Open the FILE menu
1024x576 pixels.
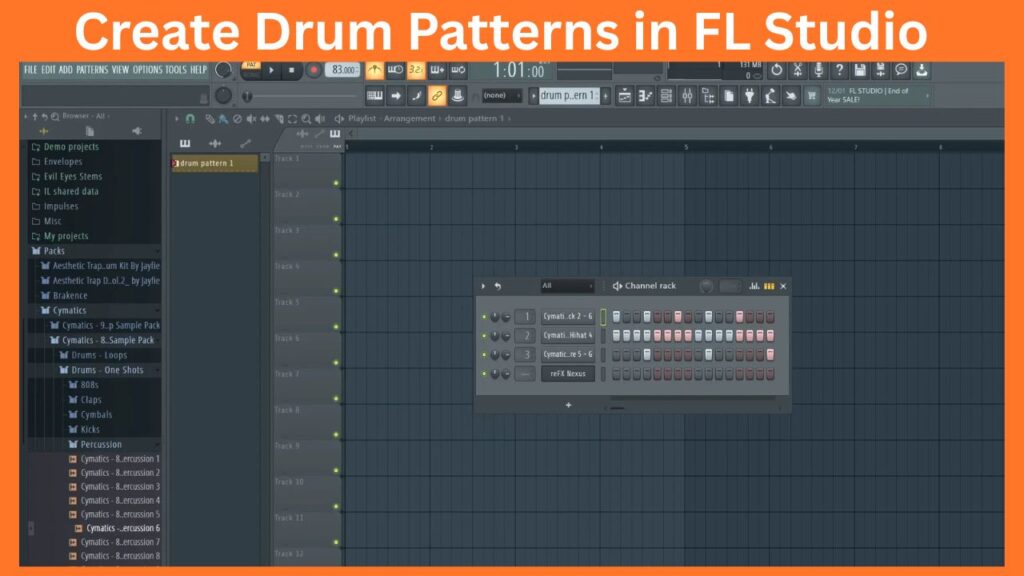[31, 70]
